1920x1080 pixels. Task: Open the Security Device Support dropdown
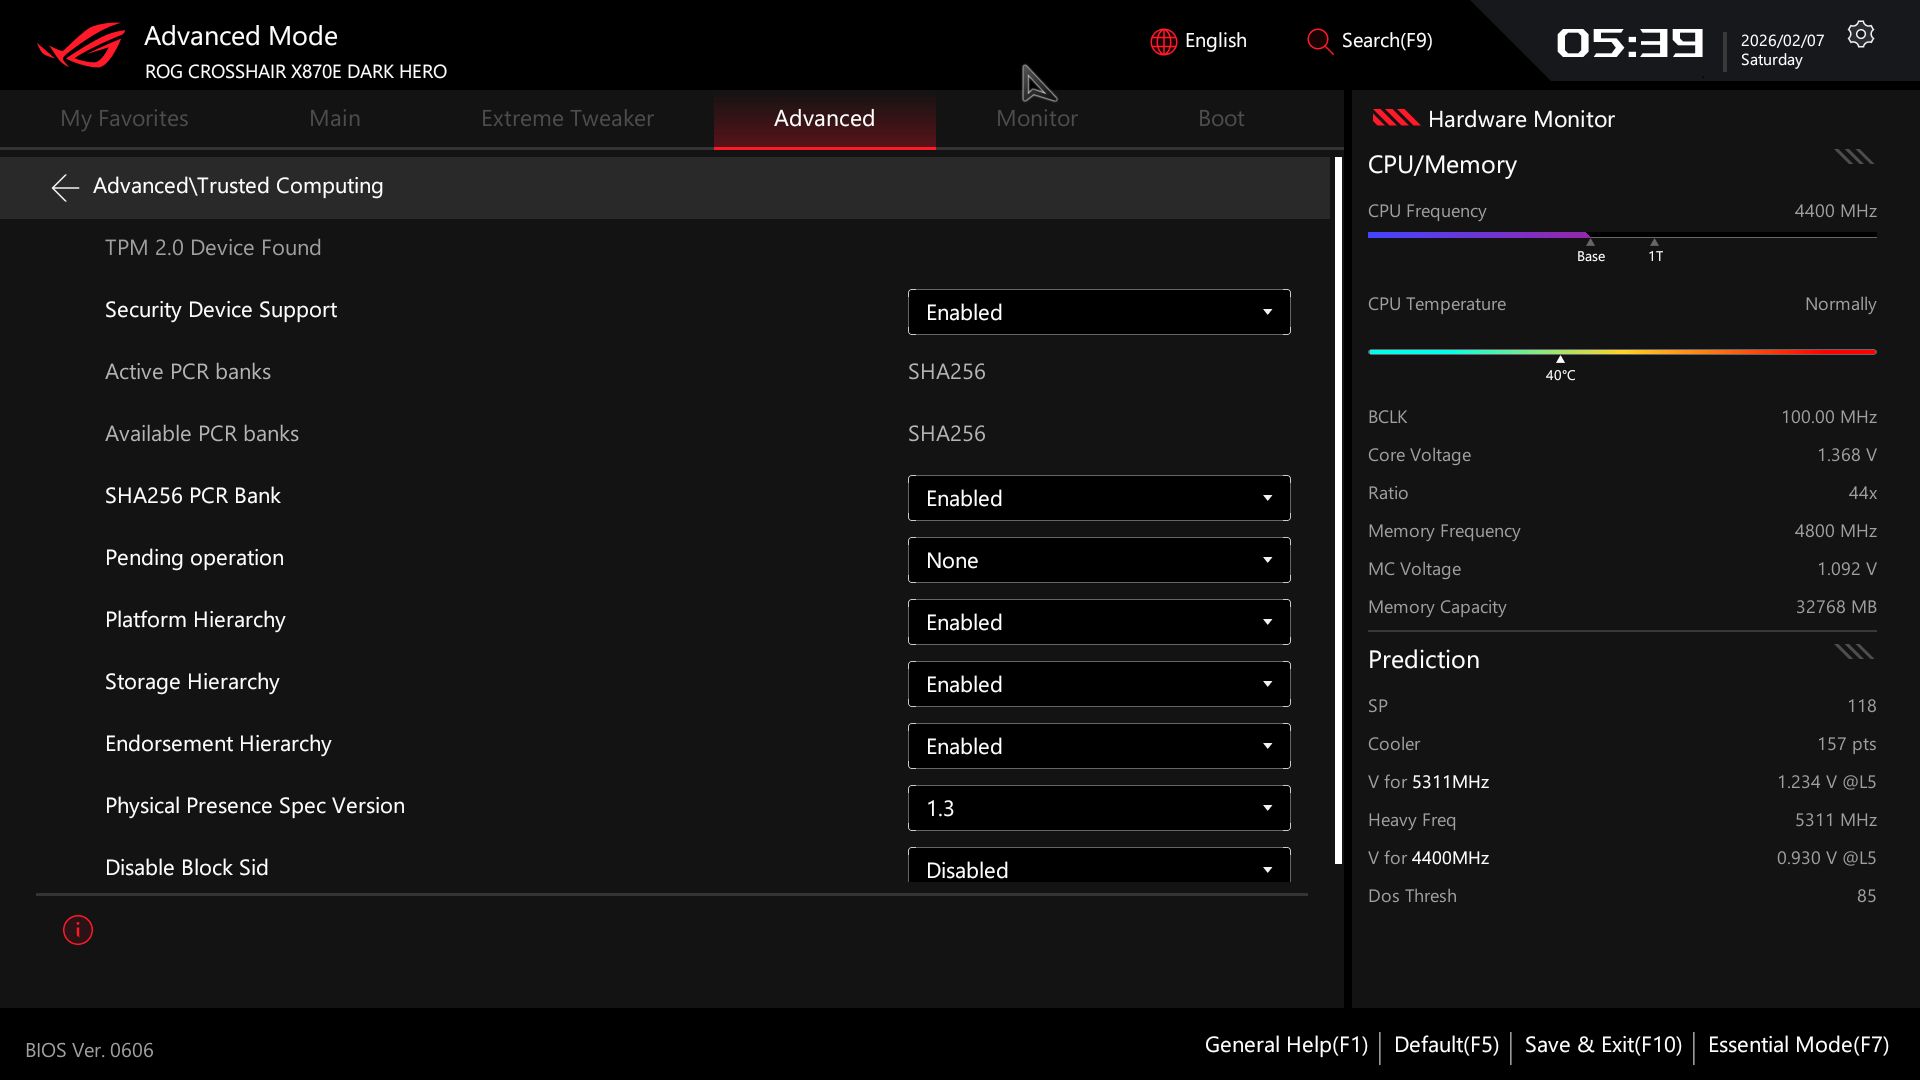point(1098,312)
